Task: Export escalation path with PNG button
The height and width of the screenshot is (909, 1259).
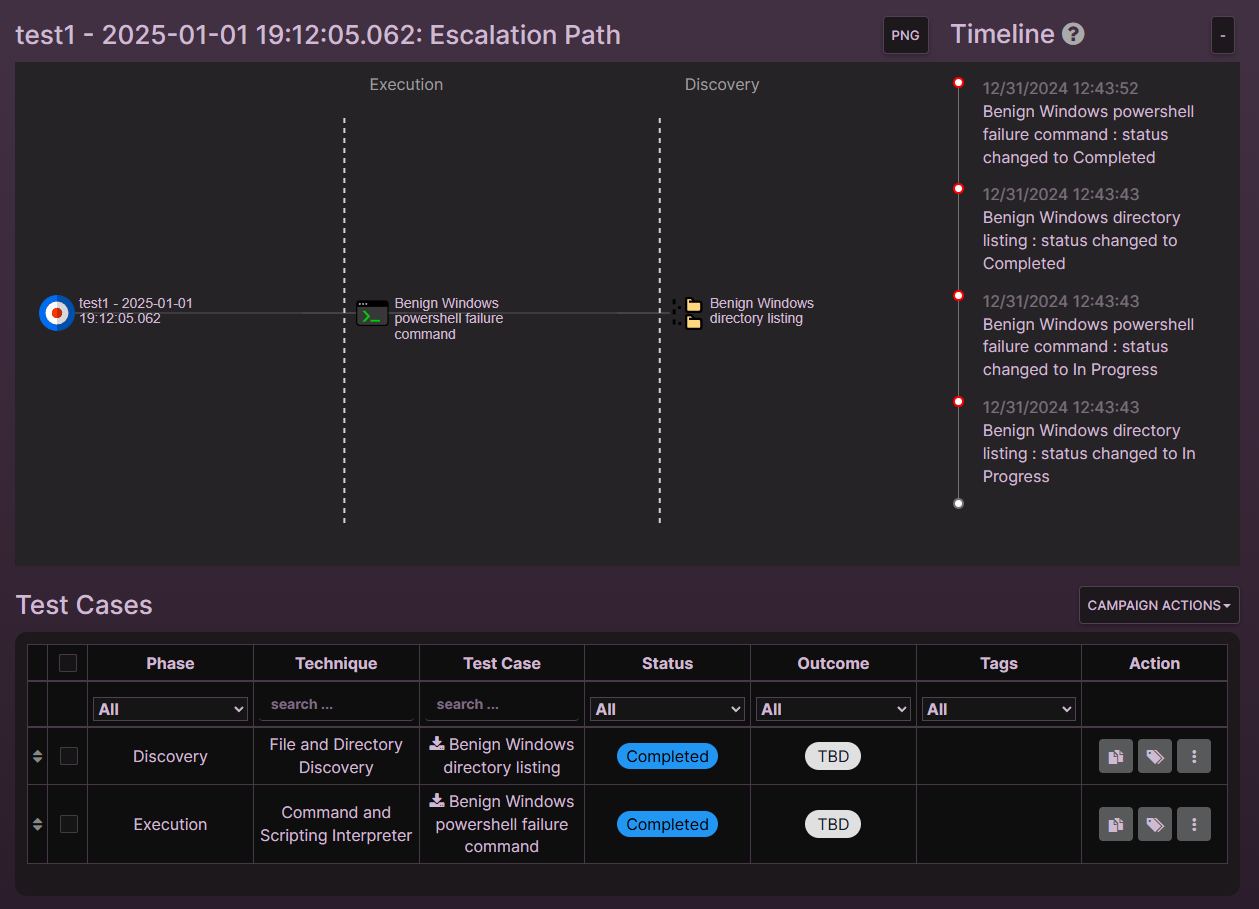Action: click(905, 35)
